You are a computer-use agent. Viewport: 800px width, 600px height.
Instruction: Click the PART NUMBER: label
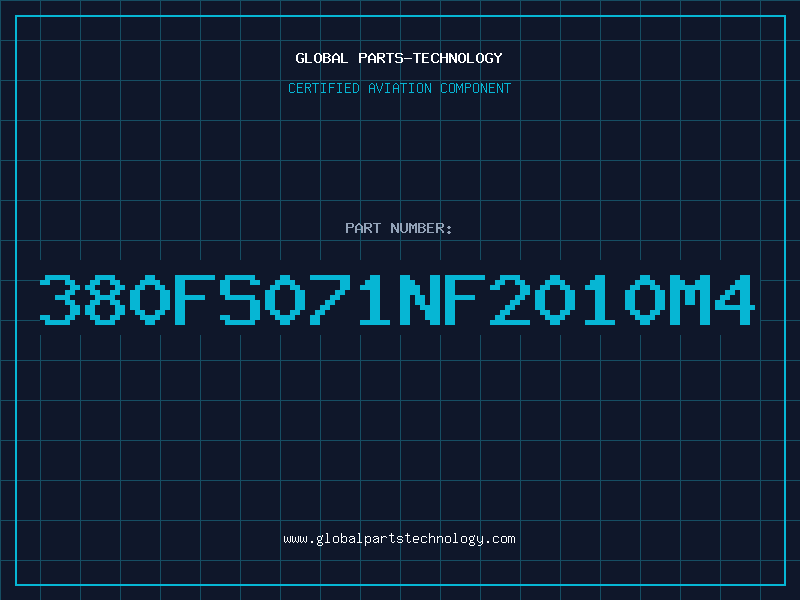coord(399,228)
